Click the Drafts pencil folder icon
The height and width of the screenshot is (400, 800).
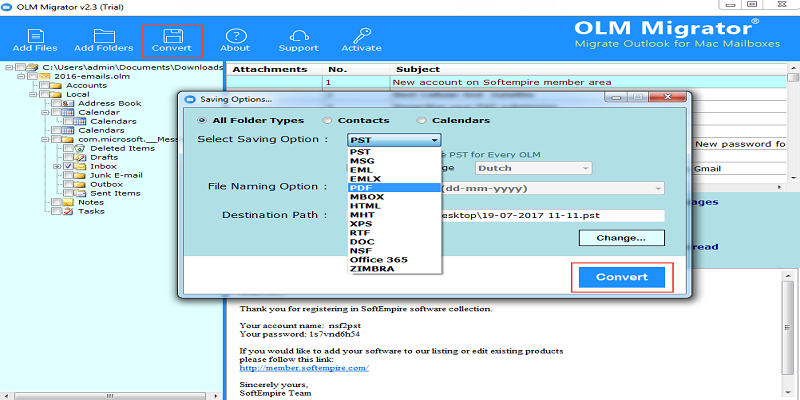pos(80,157)
